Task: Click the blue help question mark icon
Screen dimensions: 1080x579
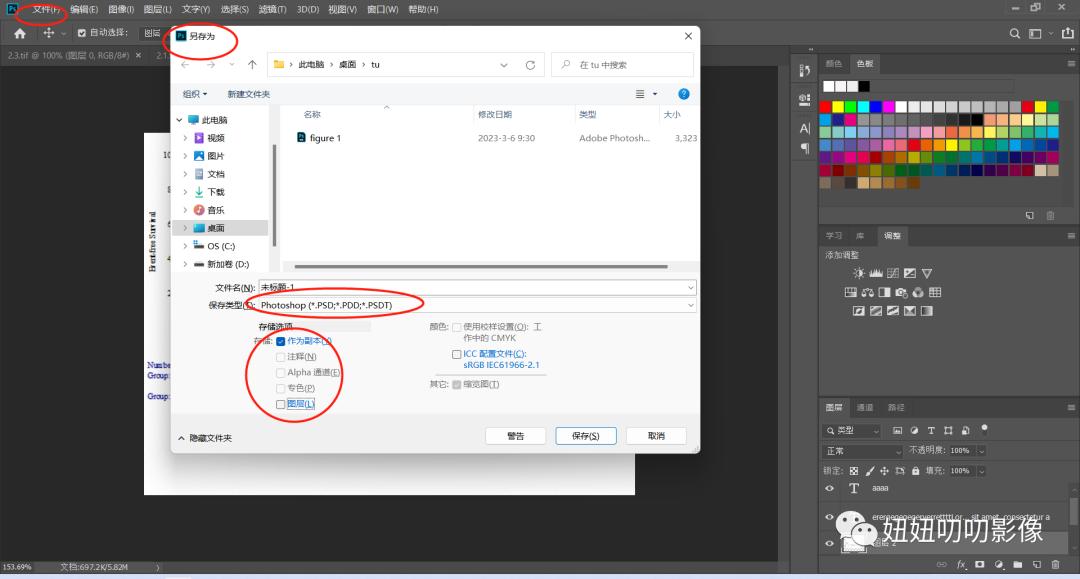Action: (x=684, y=94)
